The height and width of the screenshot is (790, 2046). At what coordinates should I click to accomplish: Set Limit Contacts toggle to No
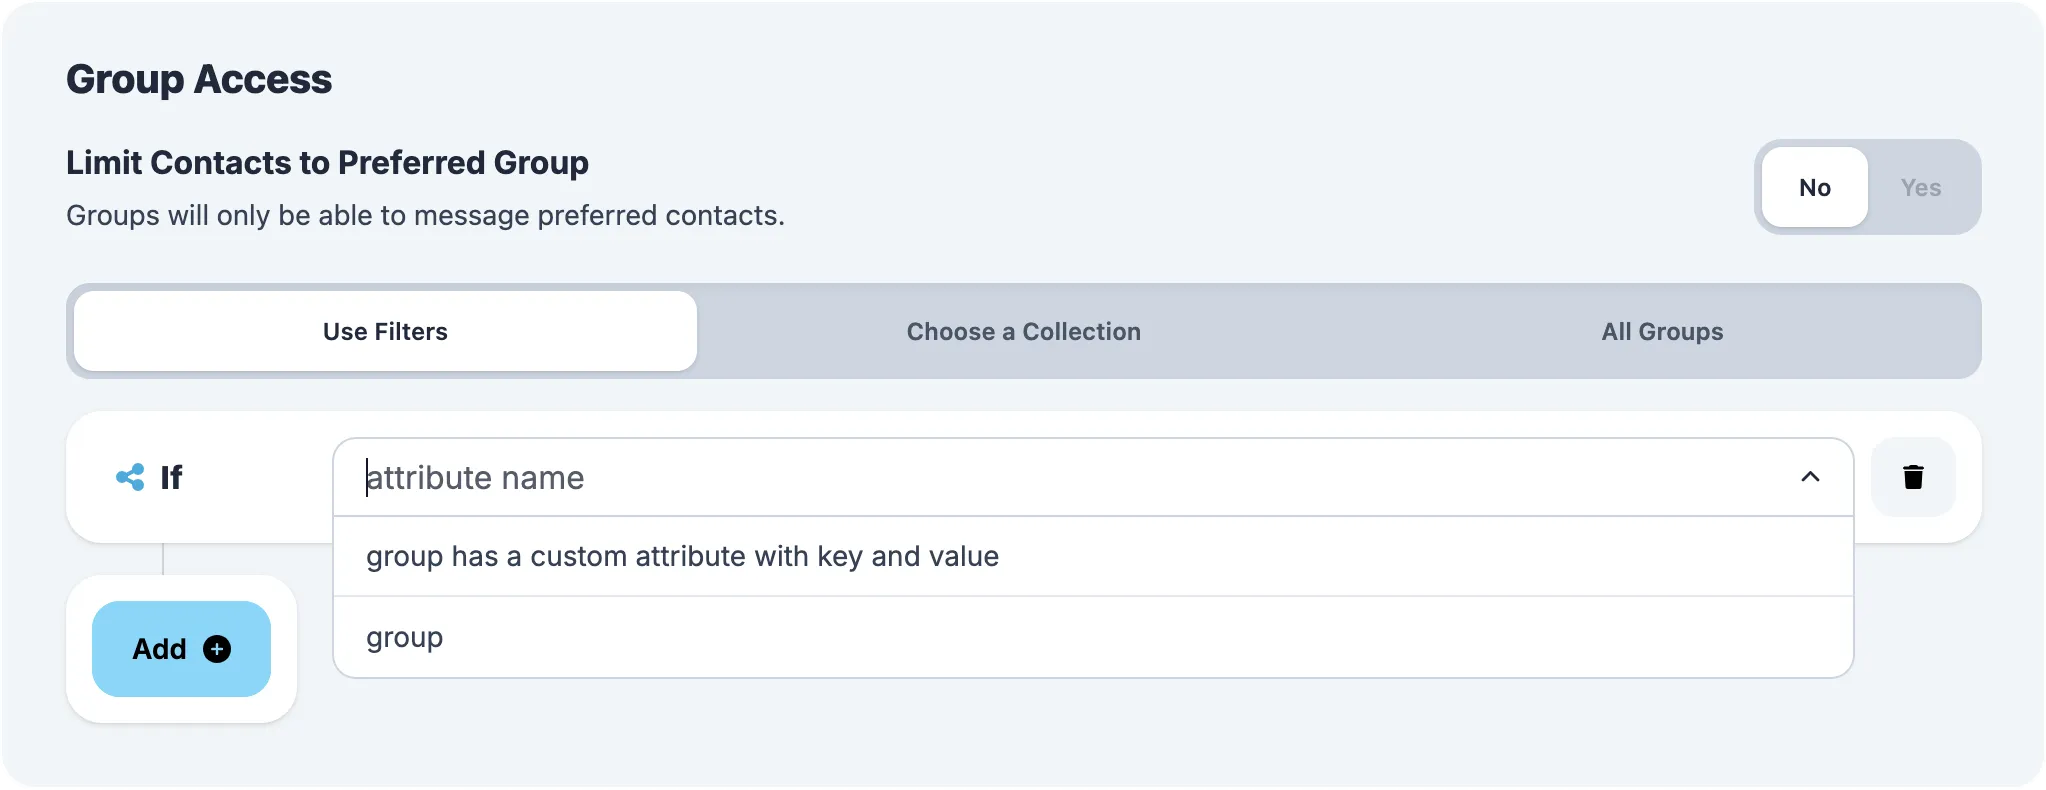1814,187
